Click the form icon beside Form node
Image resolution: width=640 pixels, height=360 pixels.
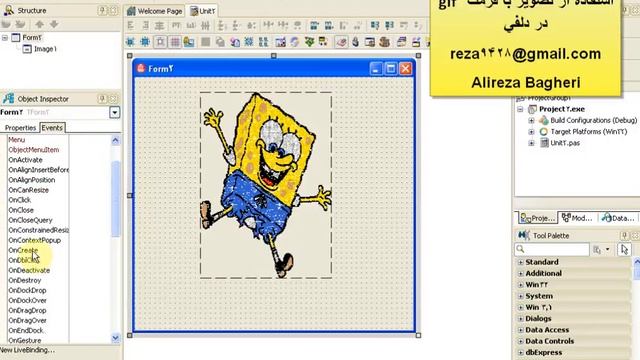(x=16, y=38)
